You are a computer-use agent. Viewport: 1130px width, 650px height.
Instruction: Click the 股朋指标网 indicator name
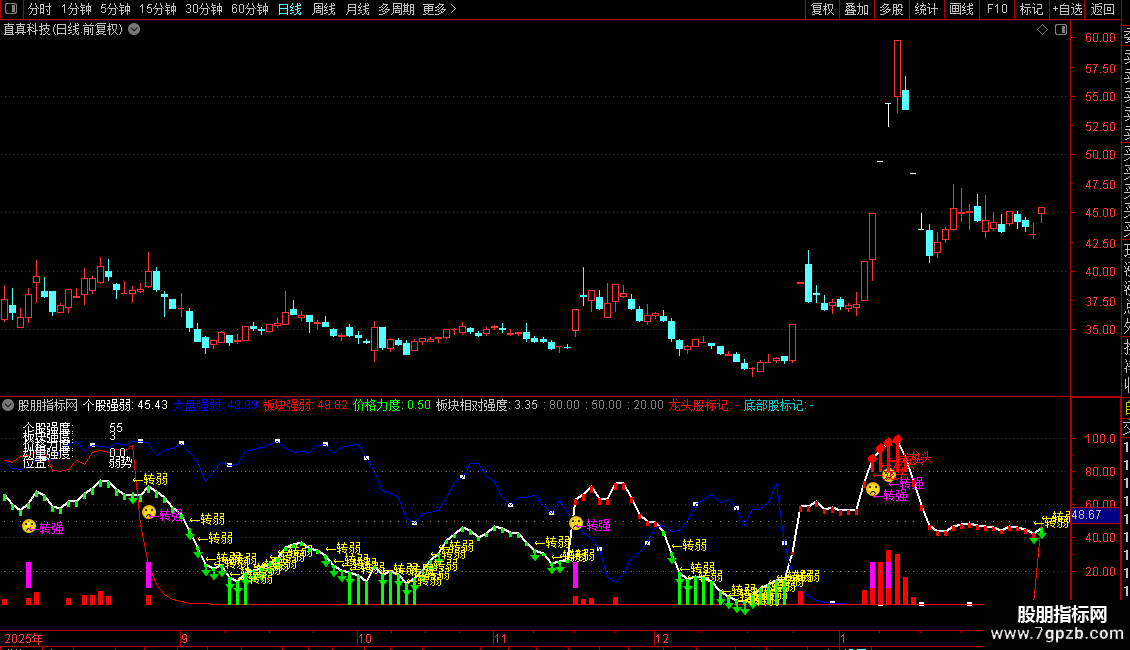(48, 406)
